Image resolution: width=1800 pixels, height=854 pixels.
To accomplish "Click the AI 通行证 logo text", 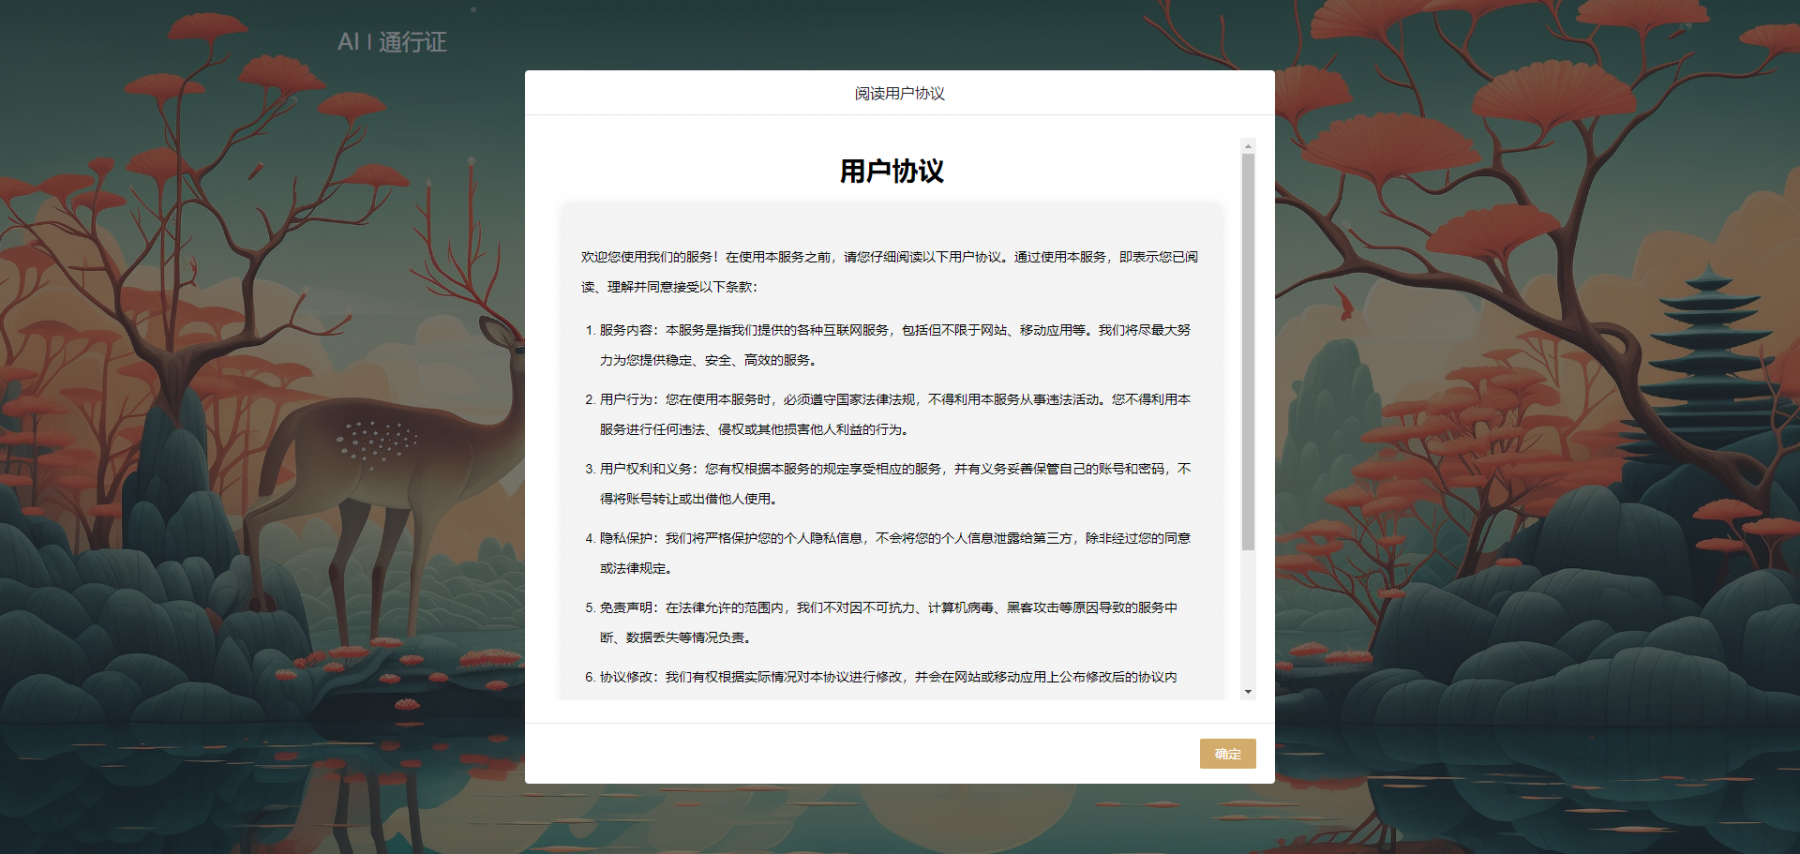I will (x=392, y=42).
